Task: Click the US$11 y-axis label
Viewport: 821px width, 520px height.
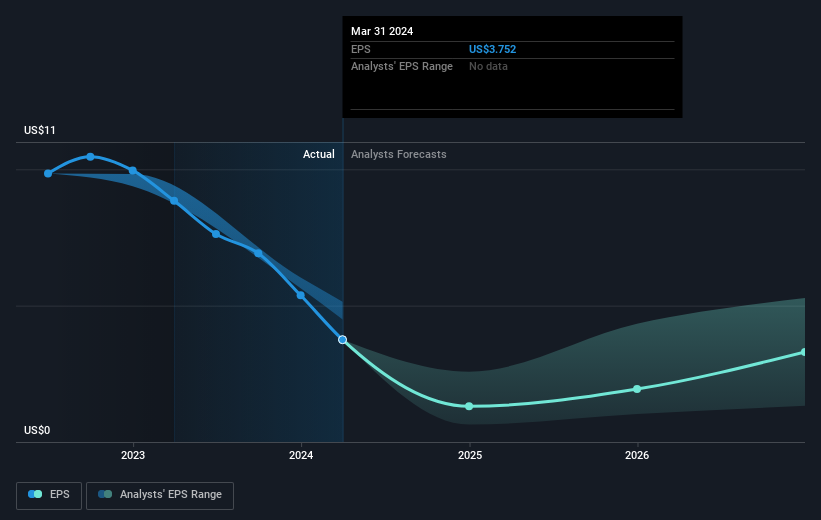Action: (x=40, y=130)
